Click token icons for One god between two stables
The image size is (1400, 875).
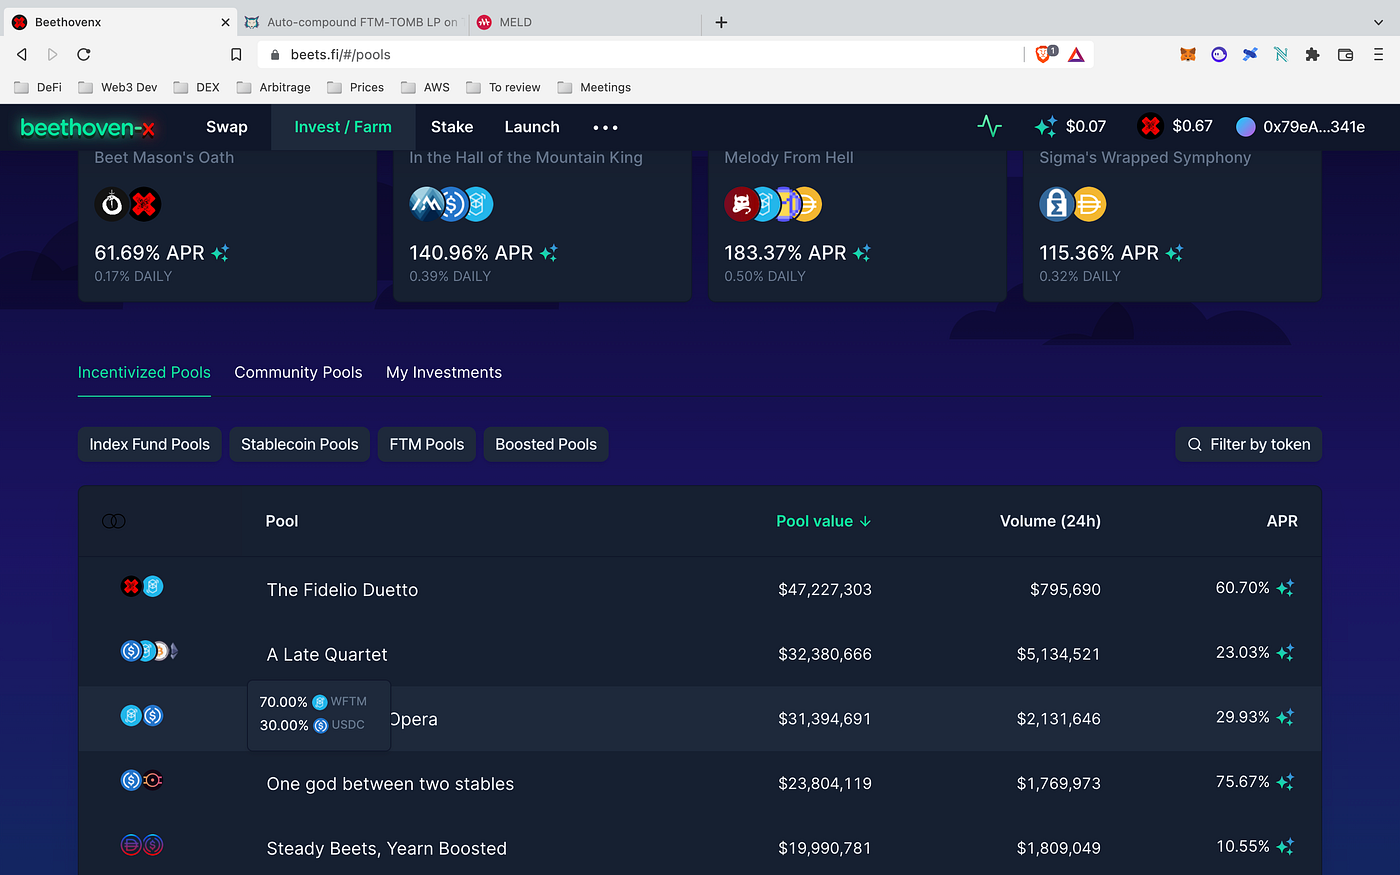pyautogui.click(x=142, y=780)
